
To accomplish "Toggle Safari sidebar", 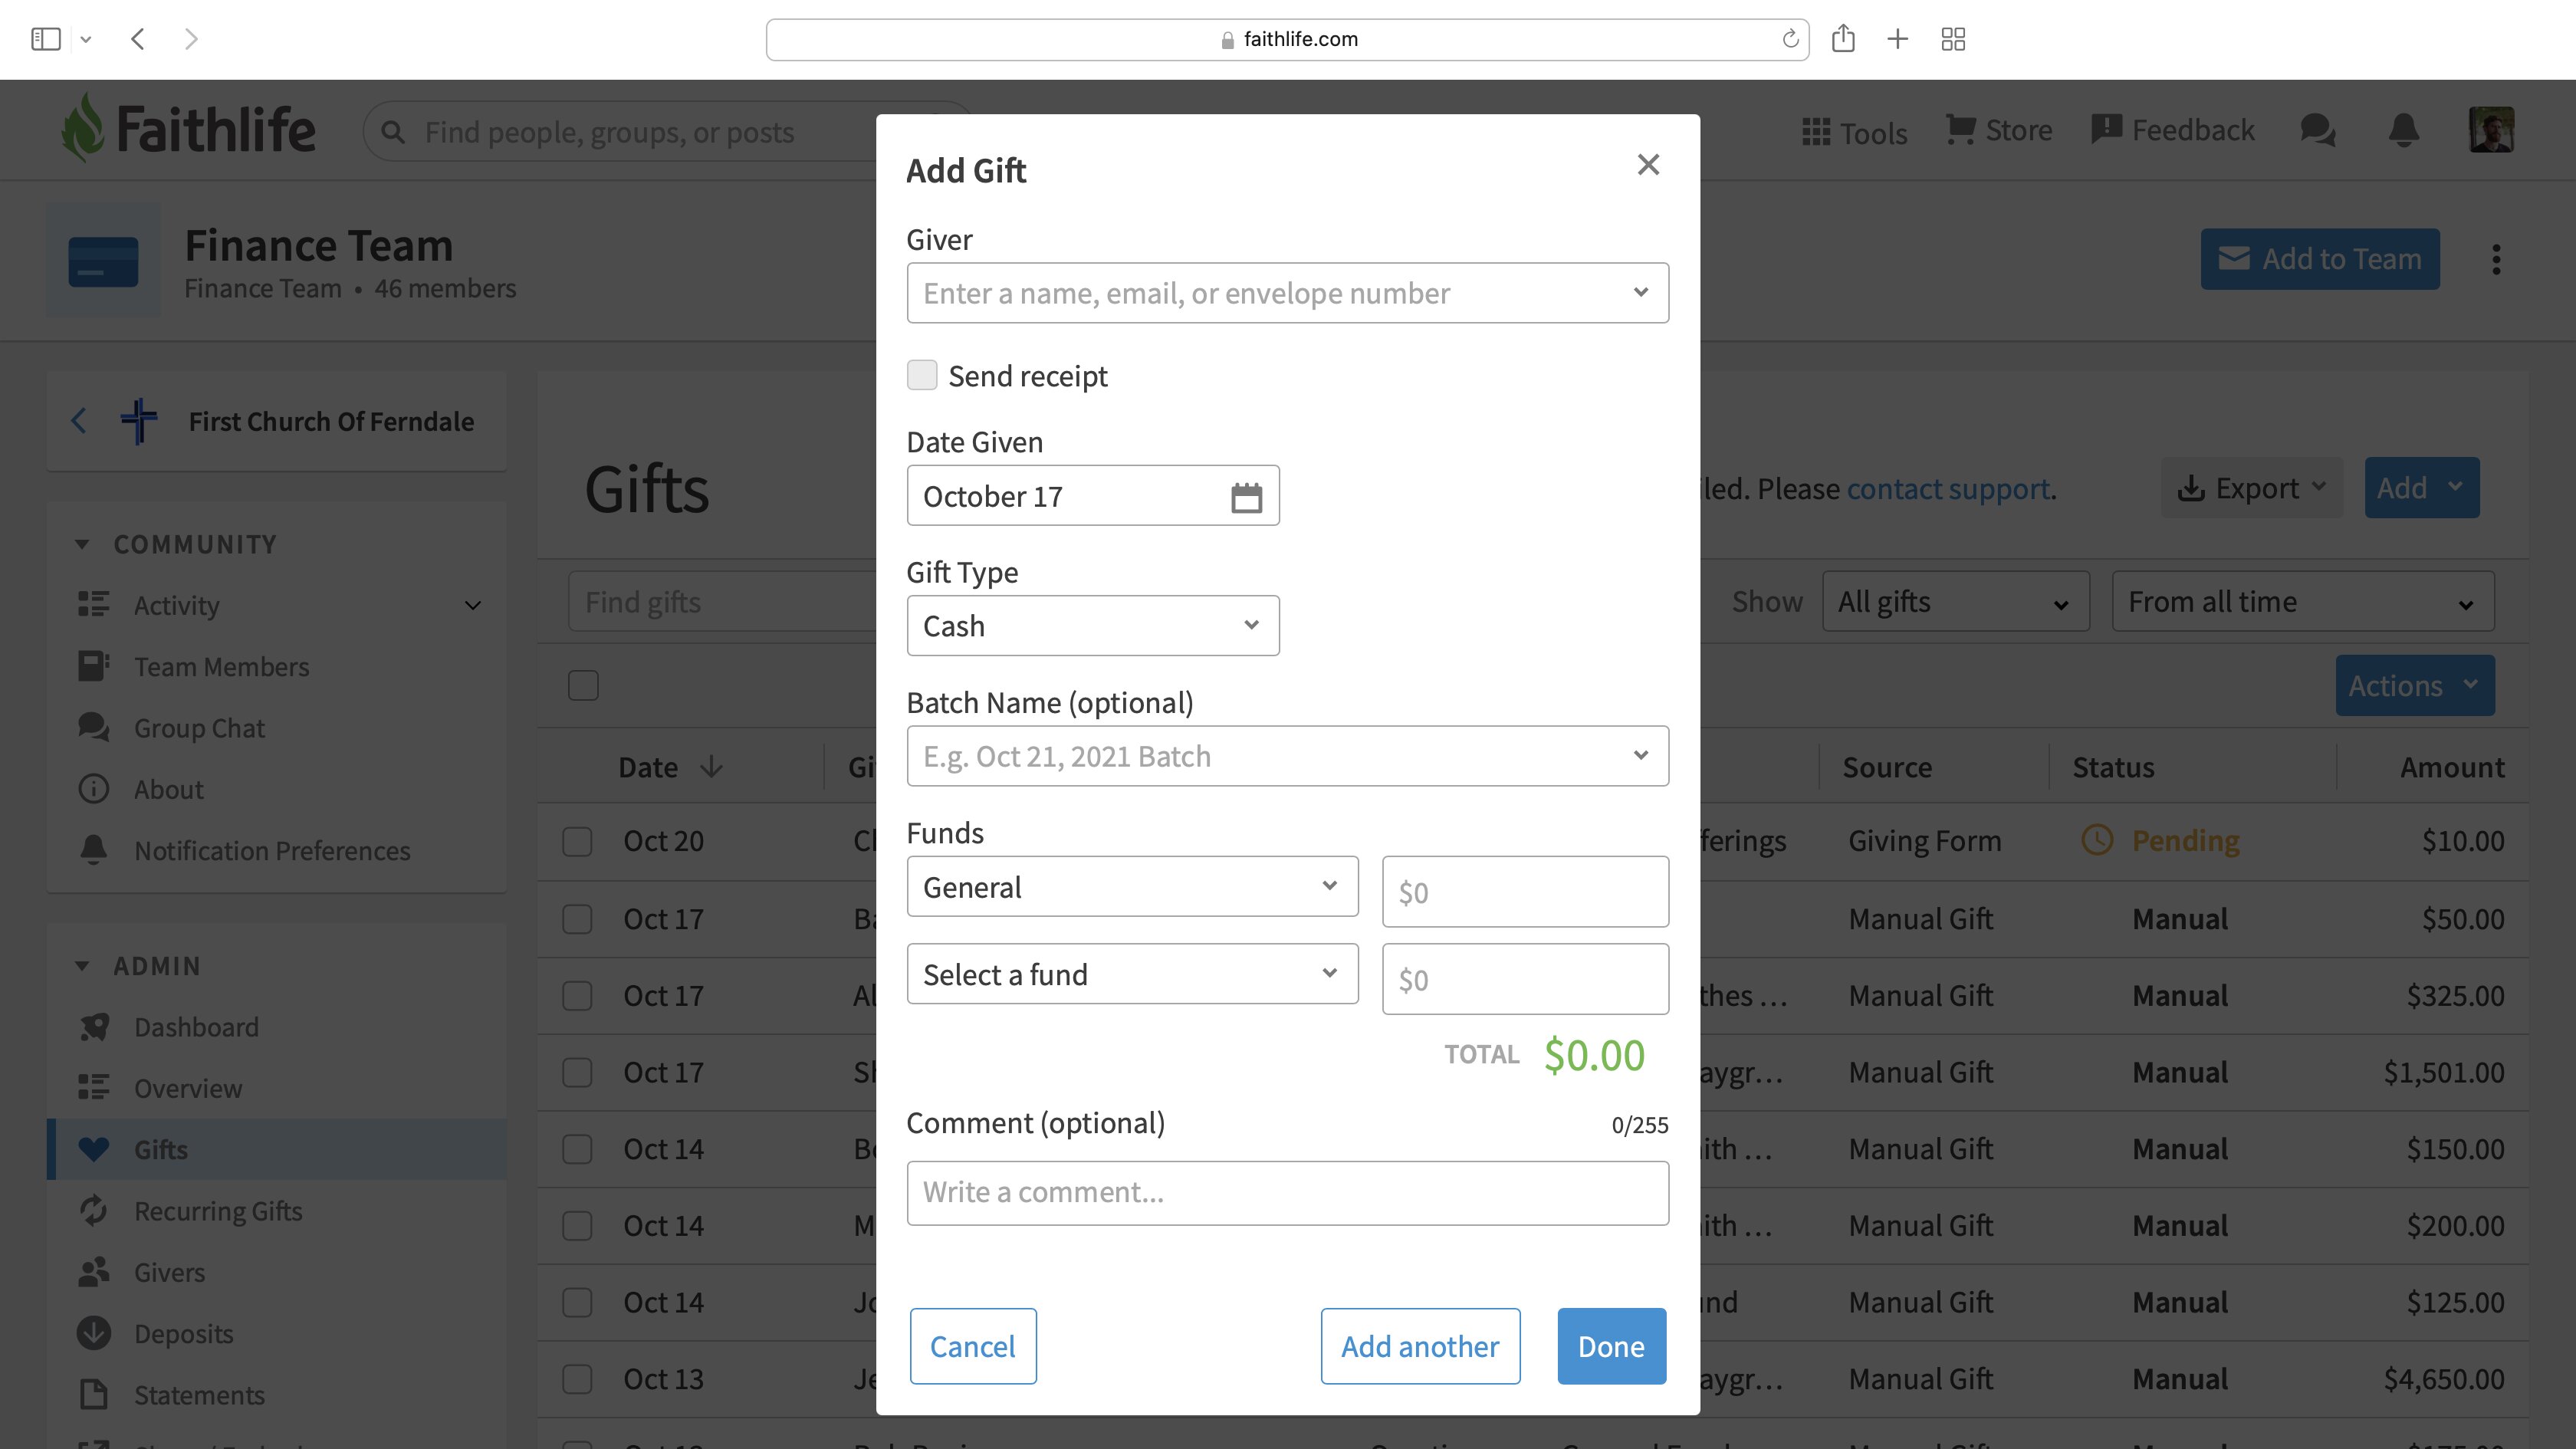I will (46, 39).
